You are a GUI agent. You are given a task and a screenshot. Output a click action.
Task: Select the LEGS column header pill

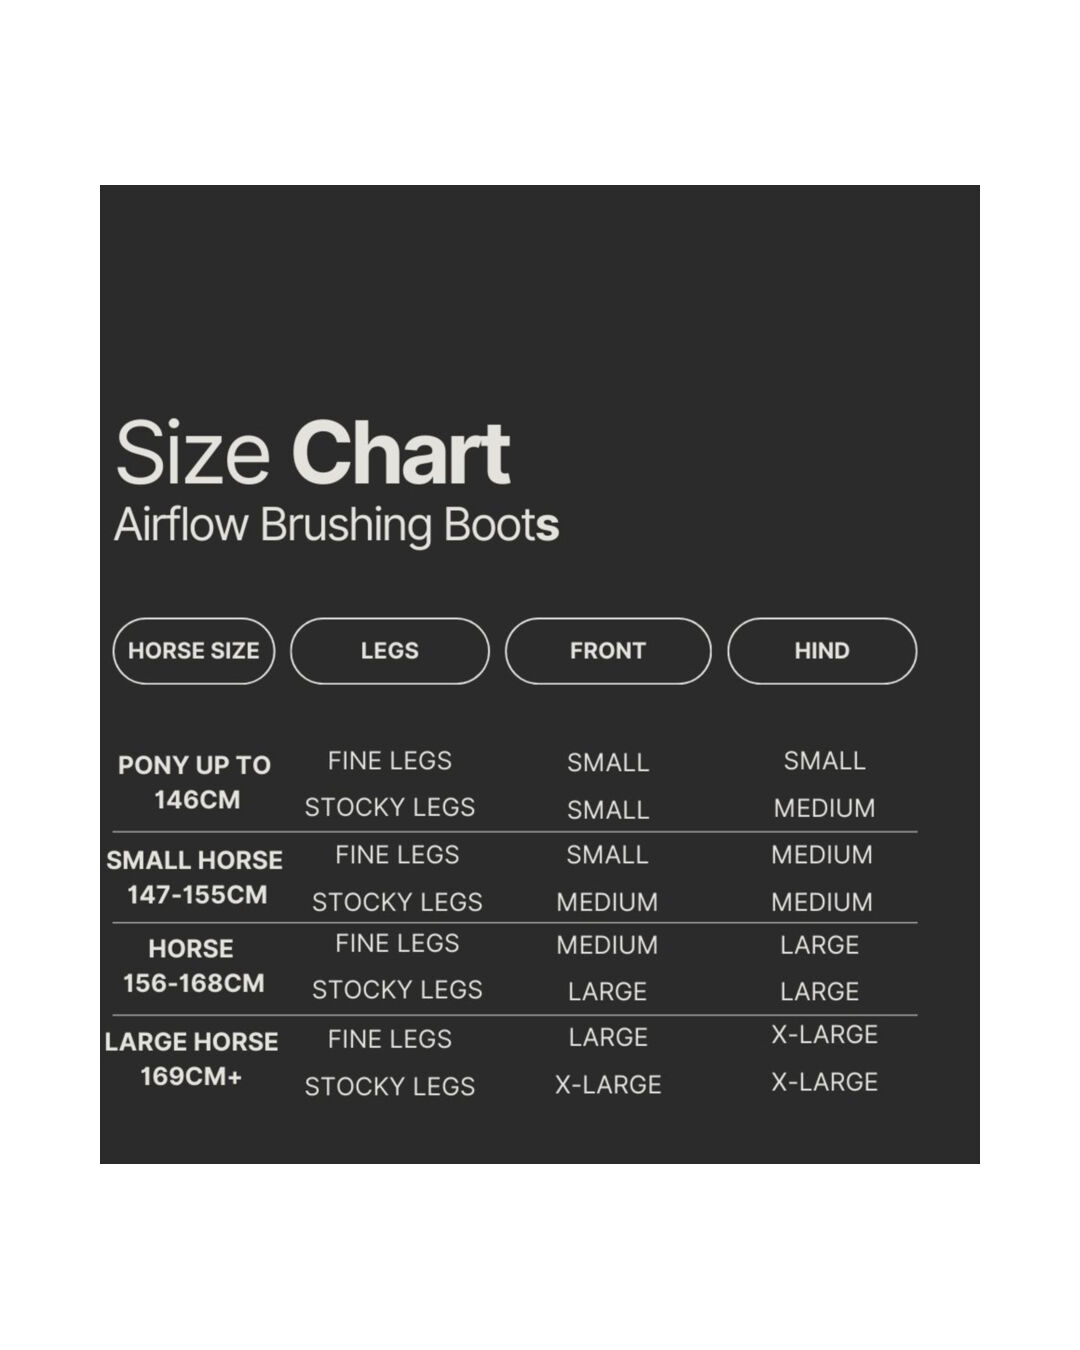point(390,651)
